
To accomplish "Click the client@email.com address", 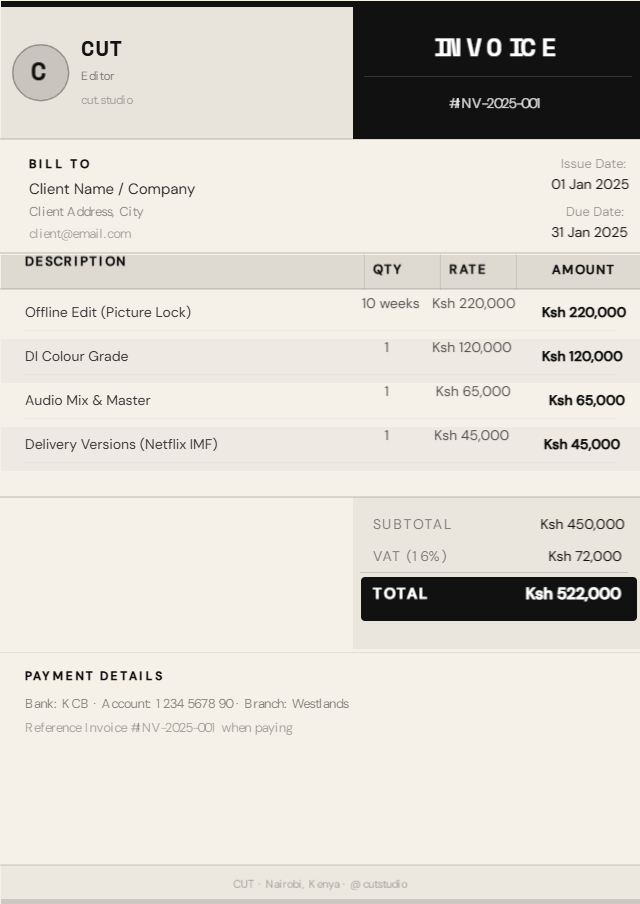I will pyautogui.click(x=80, y=233).
